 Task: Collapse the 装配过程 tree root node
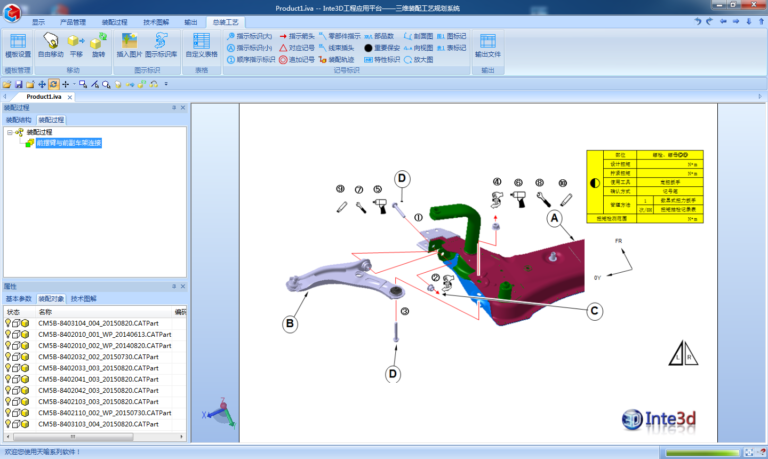point(9,132)
